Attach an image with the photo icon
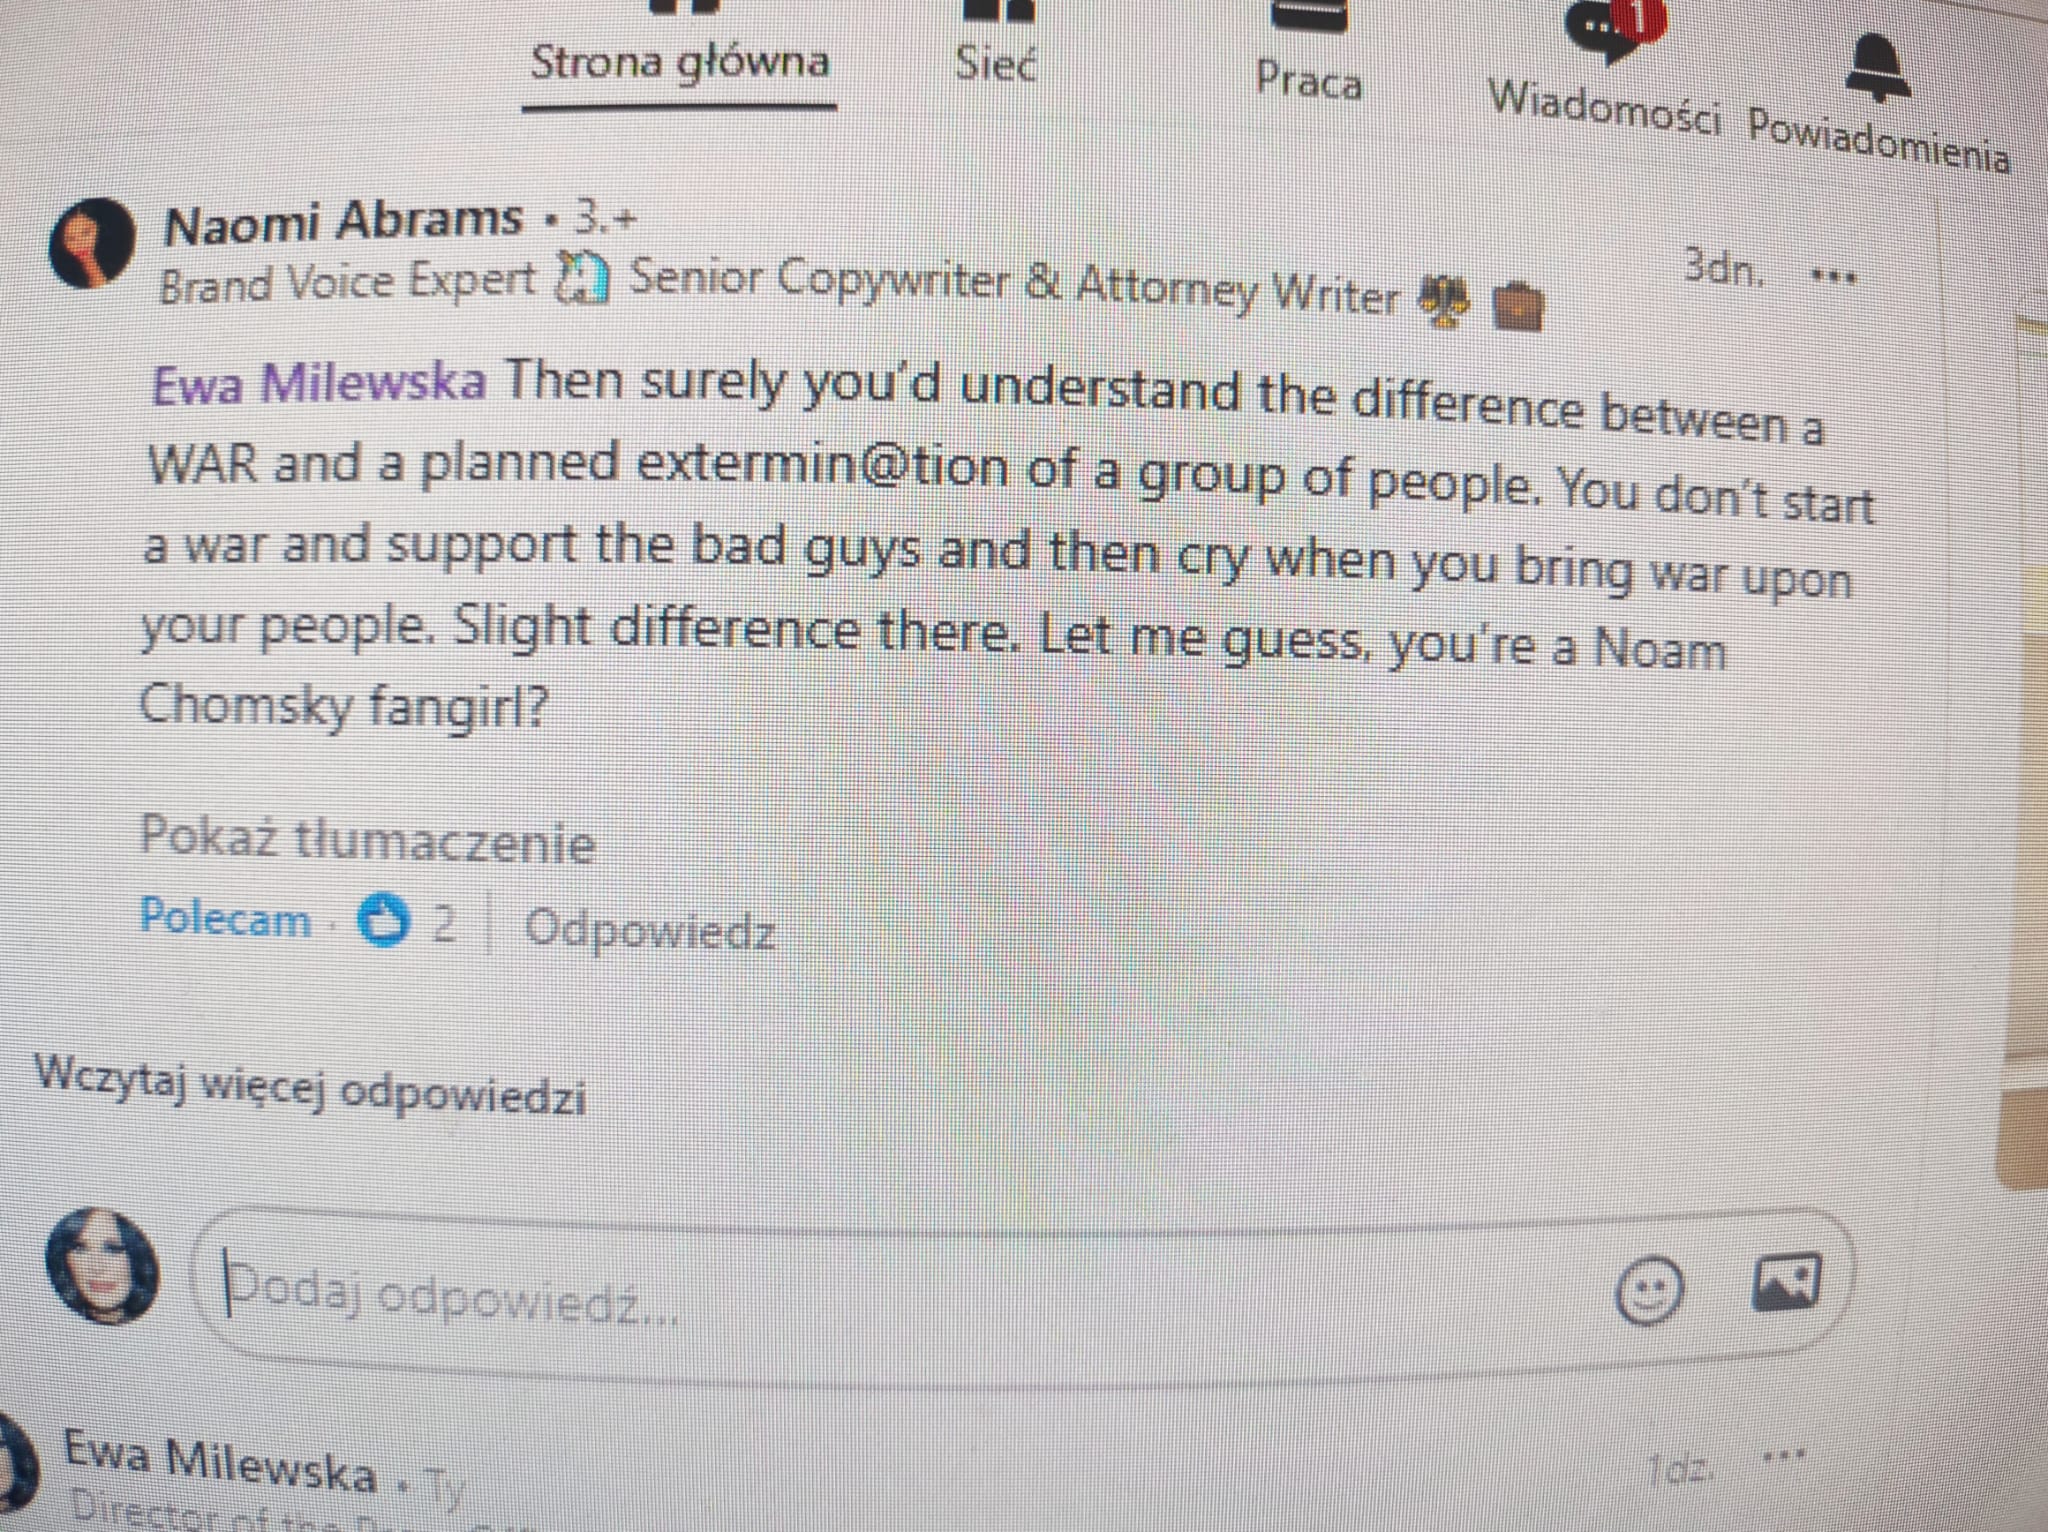The height and width of the screenshot is (1532, 2048). (x=1787, y=1283)
